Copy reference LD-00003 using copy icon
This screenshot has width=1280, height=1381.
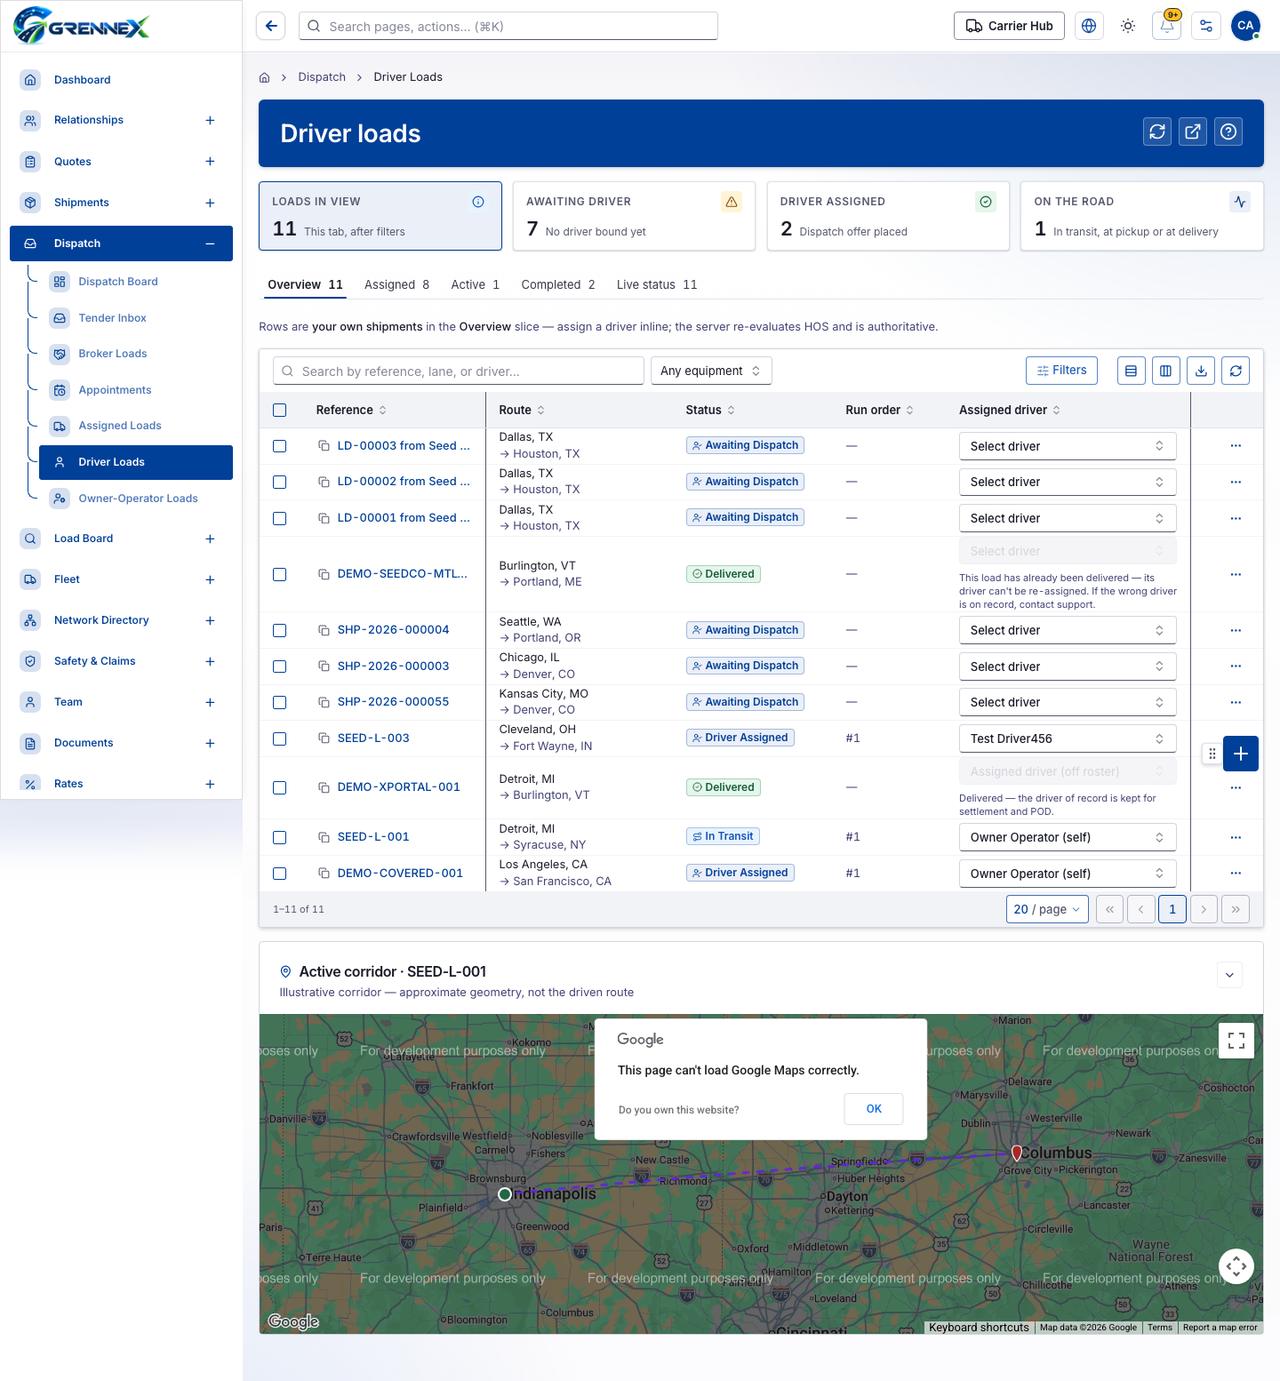coord(324,446)
